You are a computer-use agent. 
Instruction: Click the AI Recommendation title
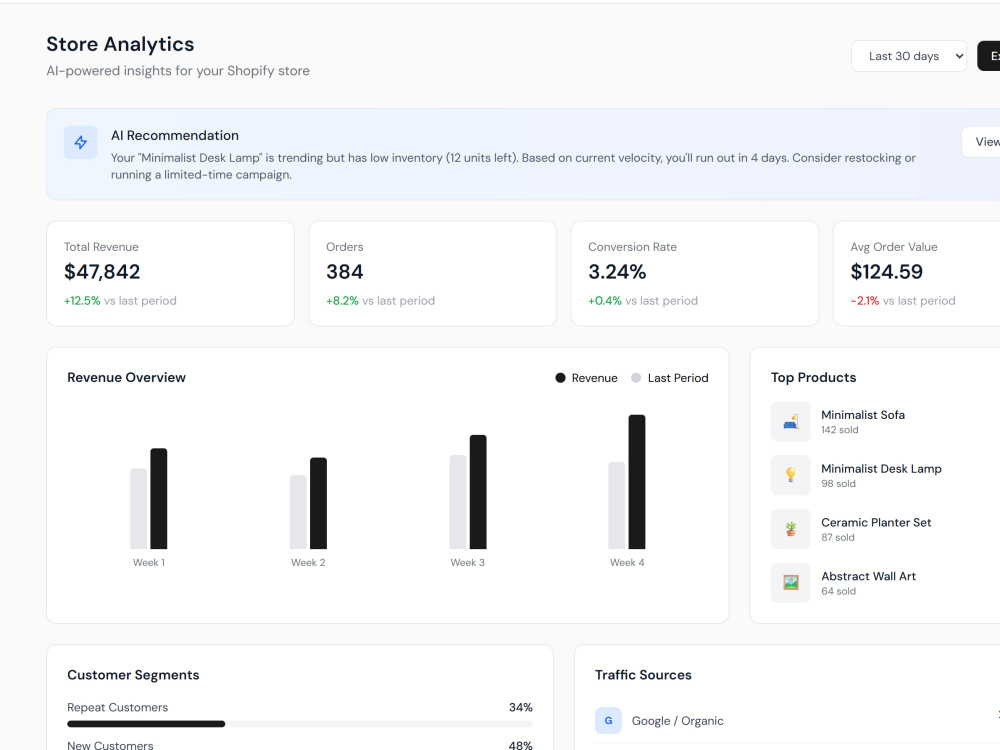175,135
